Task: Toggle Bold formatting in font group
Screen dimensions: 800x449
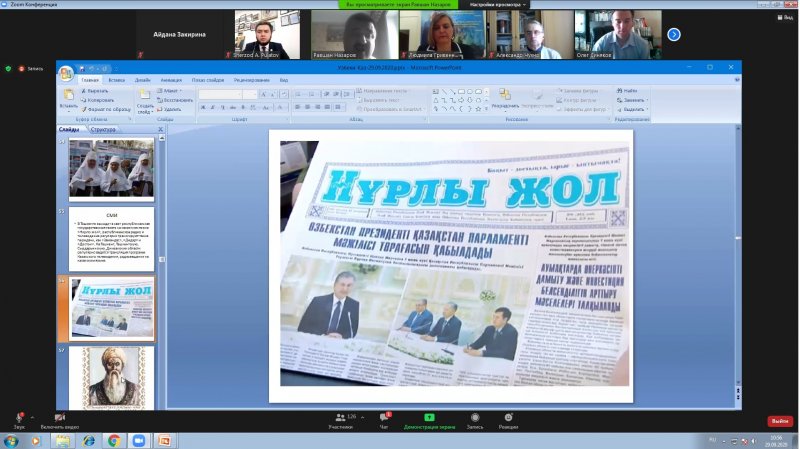Action: click(x=203, y=107)
